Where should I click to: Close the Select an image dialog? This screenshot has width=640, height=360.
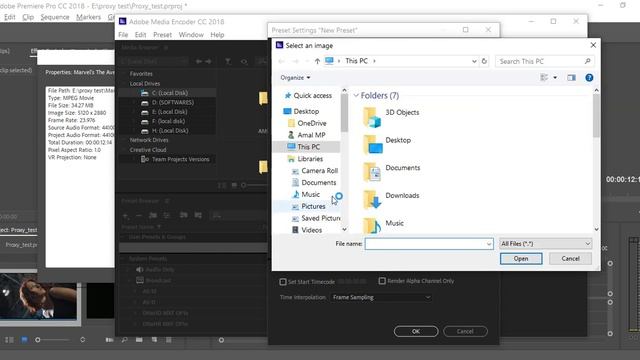click(593, 45)
